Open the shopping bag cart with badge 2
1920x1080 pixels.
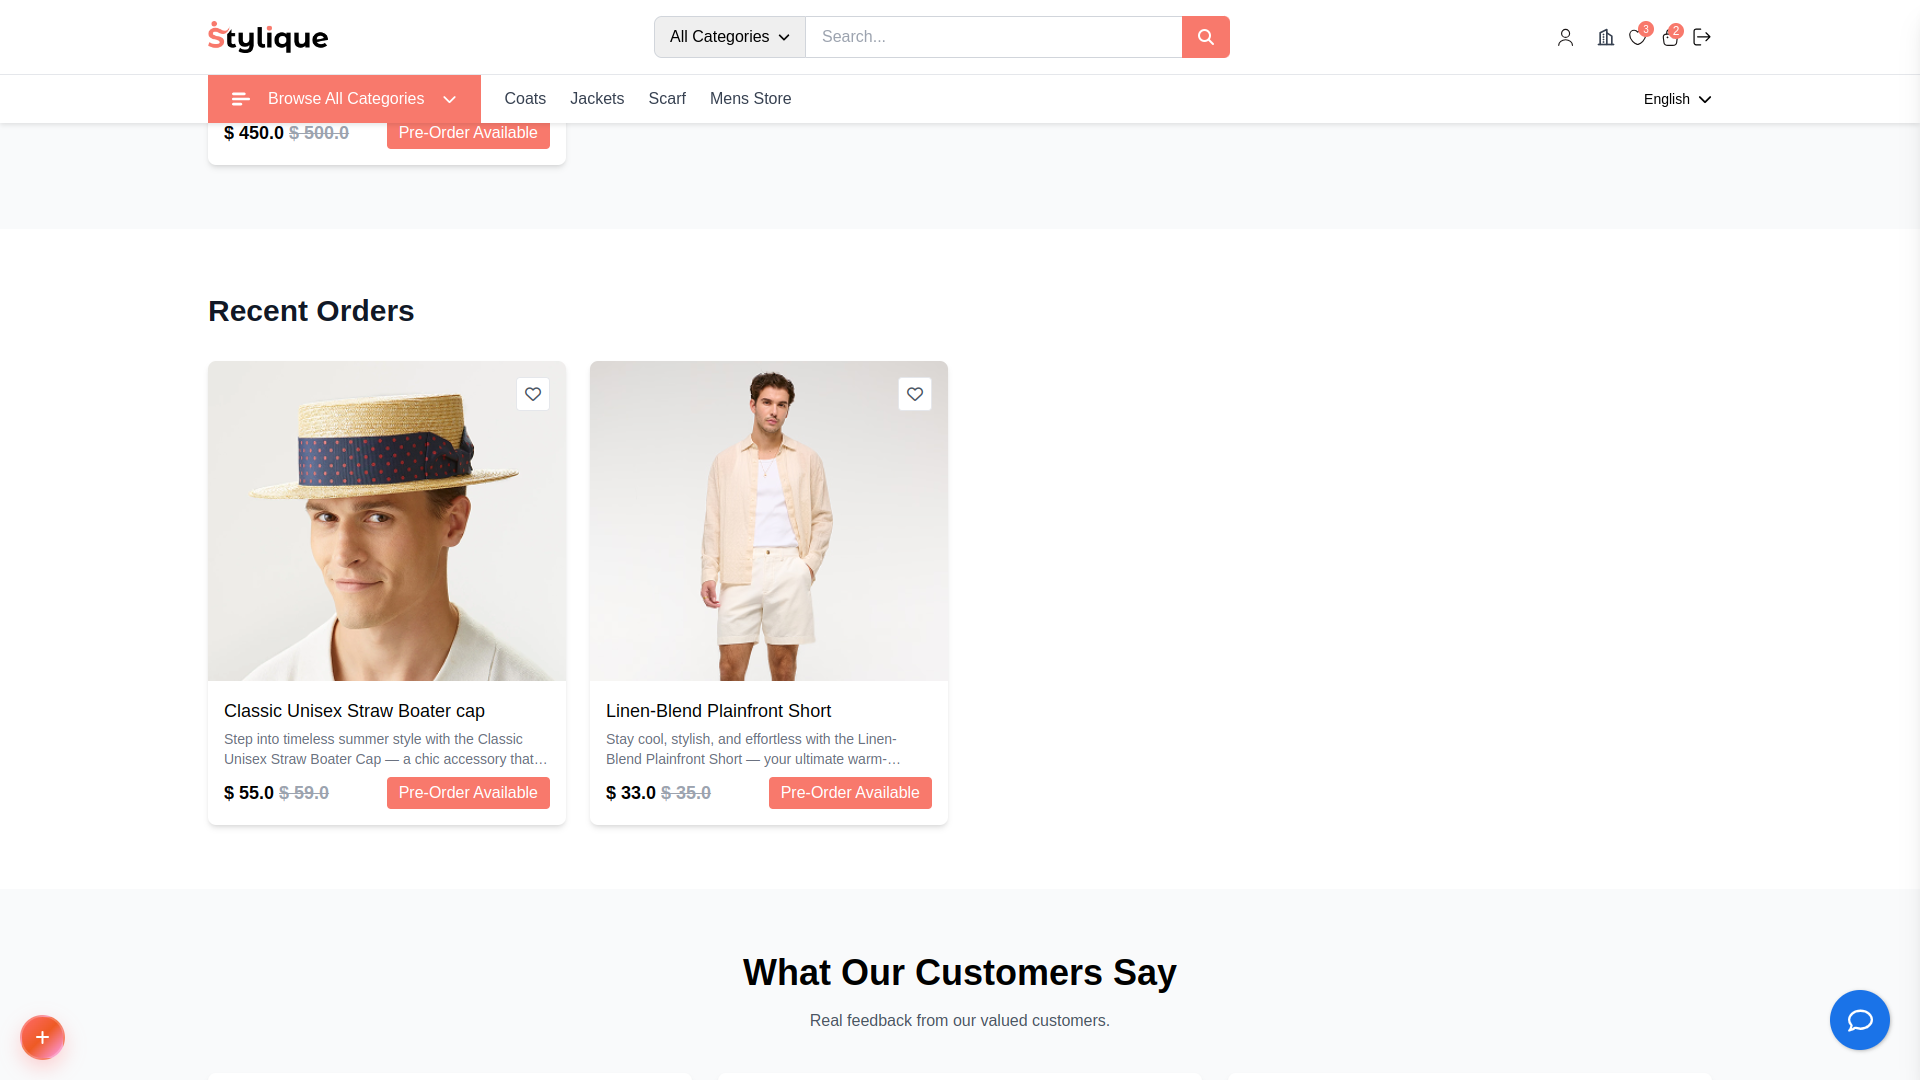point(1670,37)
